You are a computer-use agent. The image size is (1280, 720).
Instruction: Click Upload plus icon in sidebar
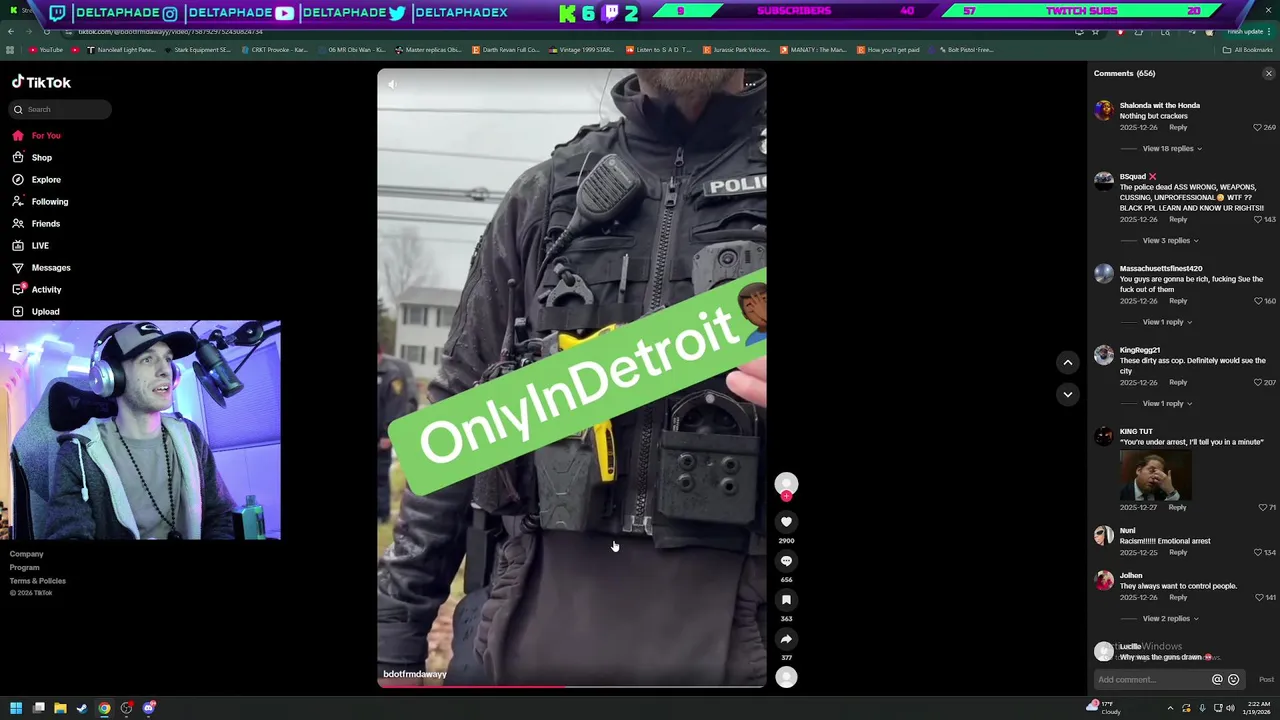(17, 311)
